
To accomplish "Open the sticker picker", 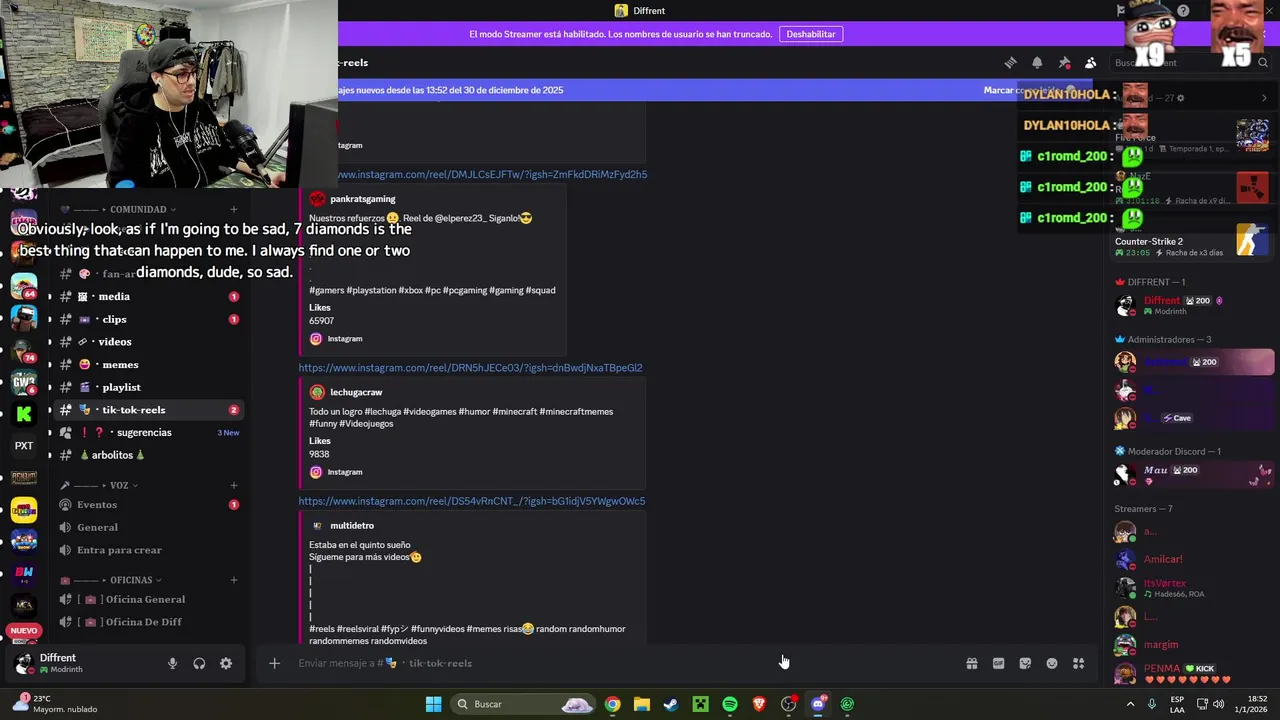I will [x=1025, y=663].
